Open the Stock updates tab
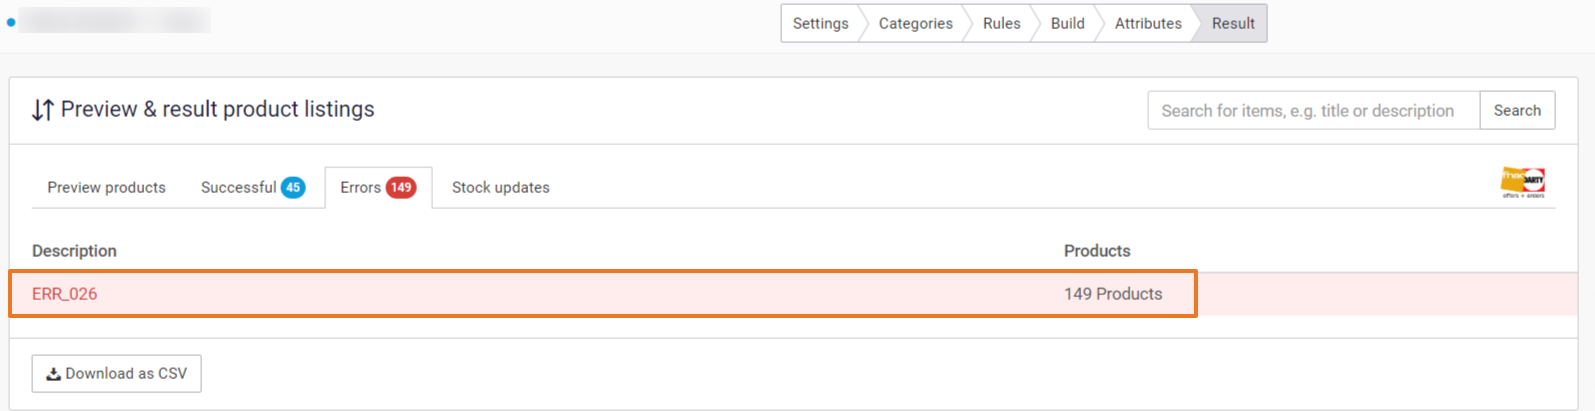Image resolution: width=1595 pixels, height=411 pixels. pos(501,187)
